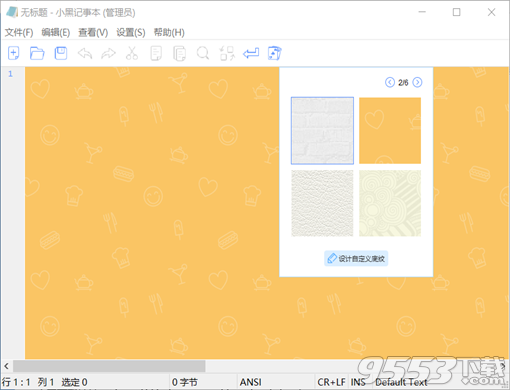Click the replace icon in toolbar
This screenshot has width=510, height=390.
(227, 53)
